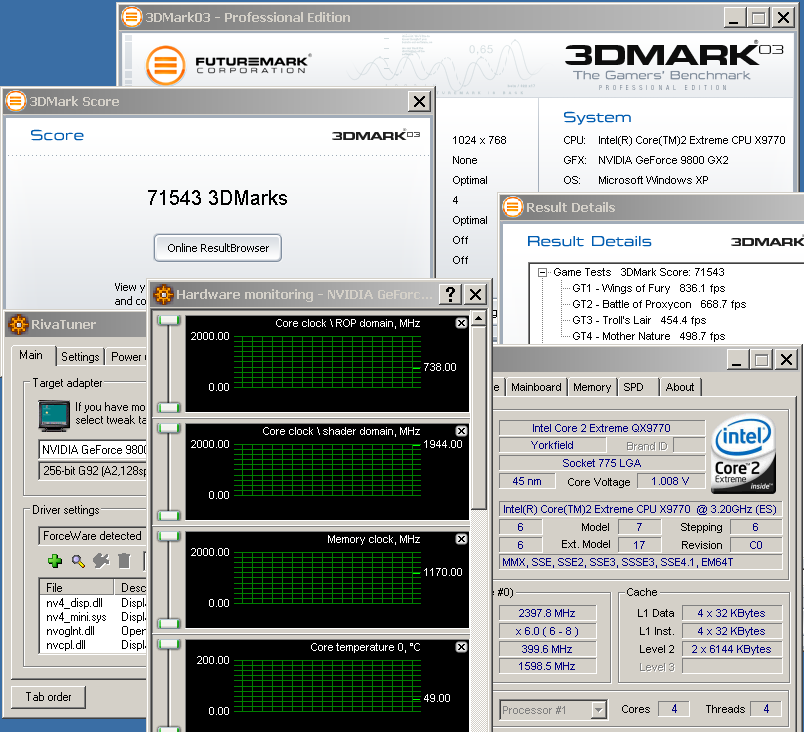Close the Core temperature 0 graph
The image size is (804, 732).
tap(461, 647)
